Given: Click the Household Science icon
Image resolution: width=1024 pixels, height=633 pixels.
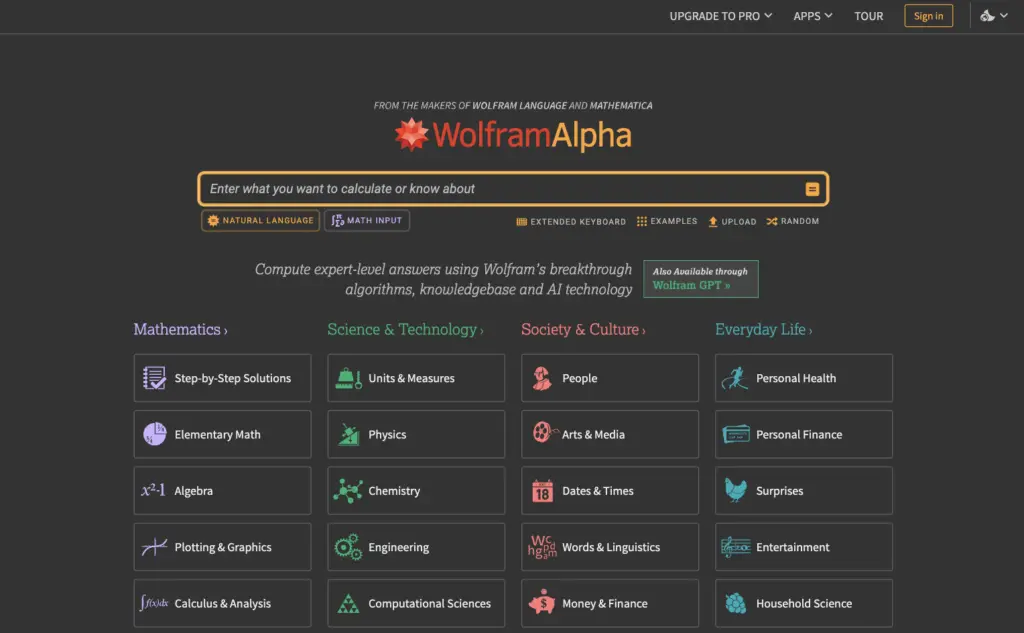Looking at the screenshot, I should (736, 603).
